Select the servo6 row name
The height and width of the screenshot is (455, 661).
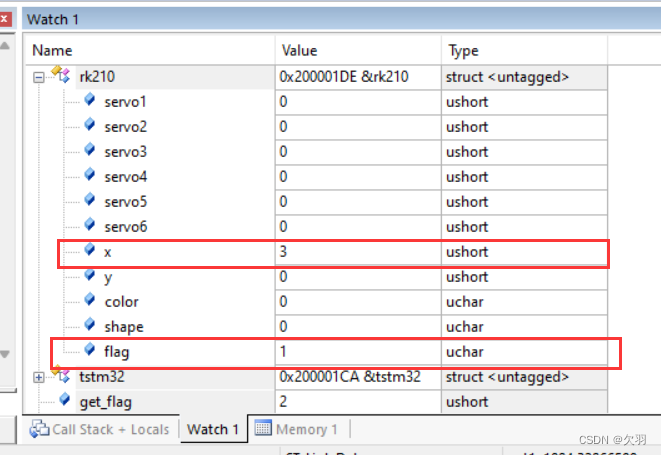126,226
